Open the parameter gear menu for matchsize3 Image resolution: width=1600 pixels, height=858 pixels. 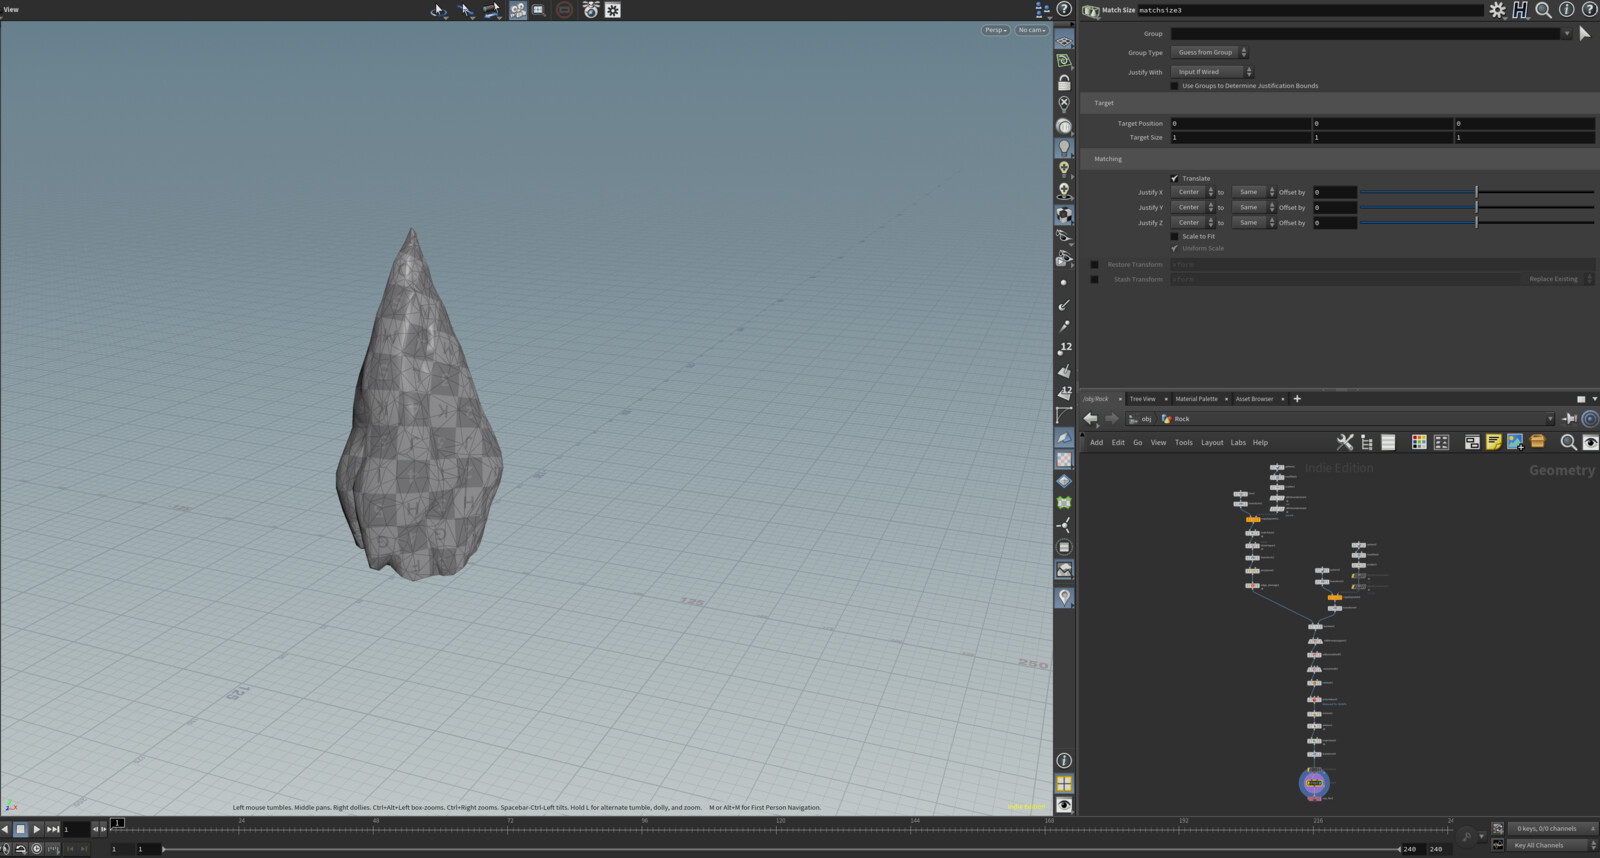coord(1497,10)
